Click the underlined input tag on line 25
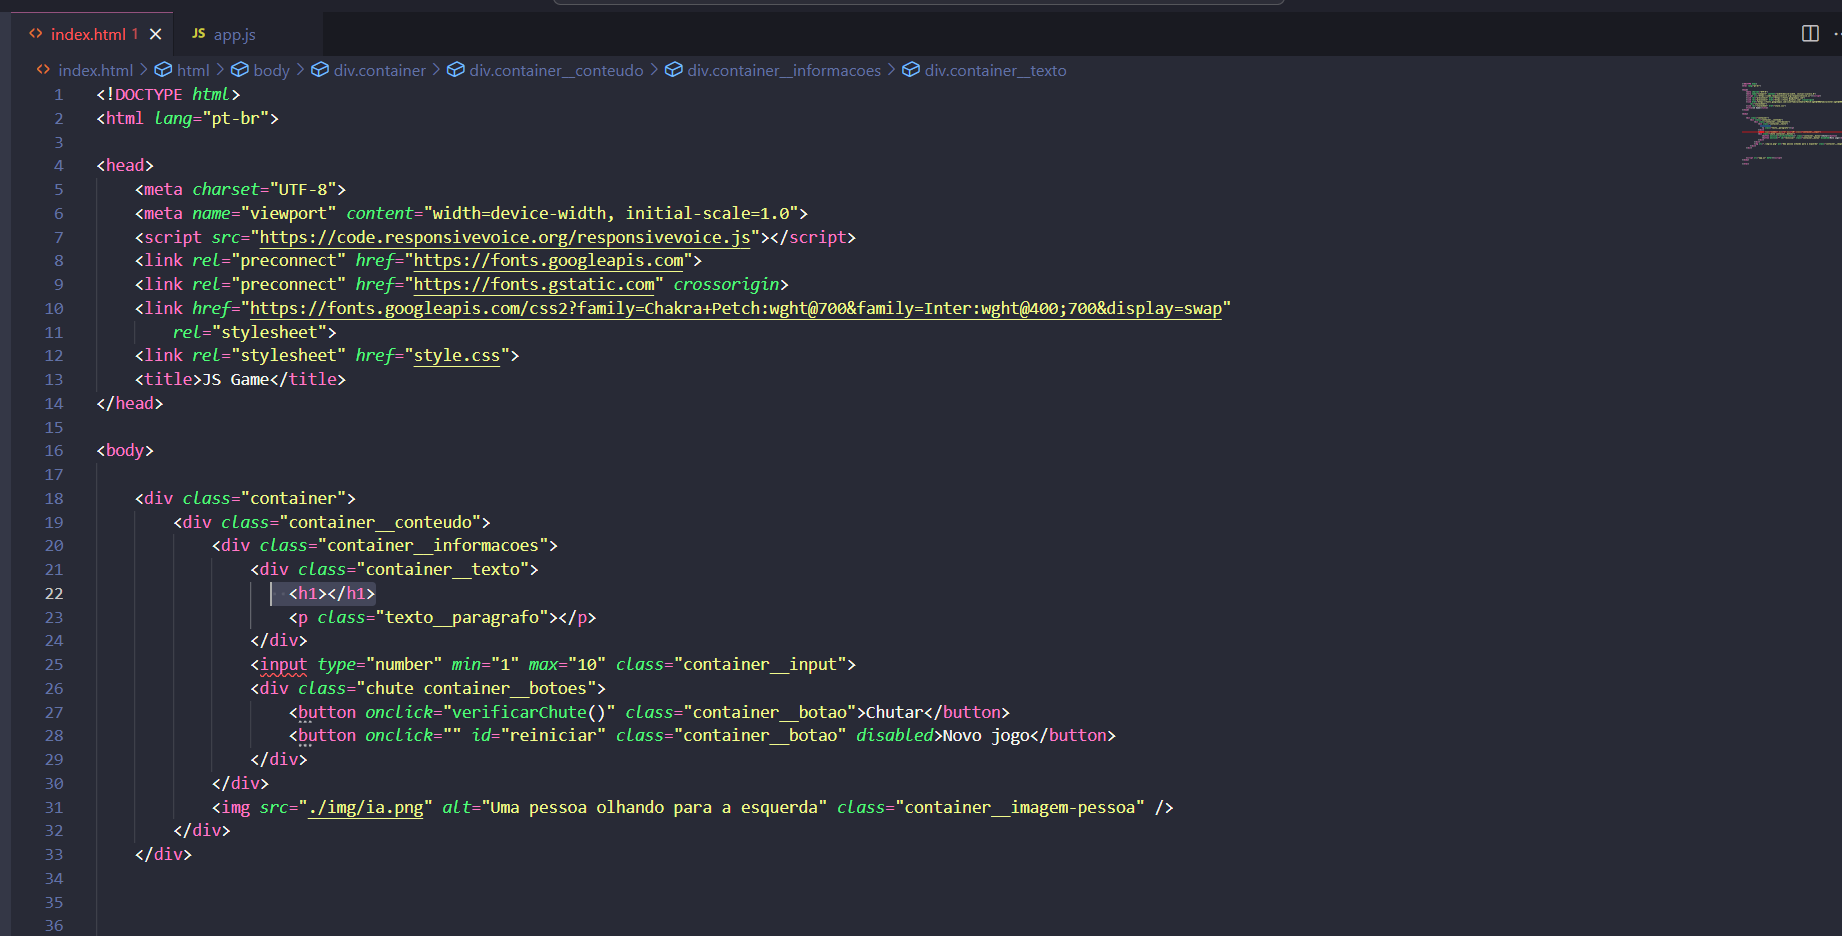This screenshot has height=936, width=1842. [x=283, y=665]
